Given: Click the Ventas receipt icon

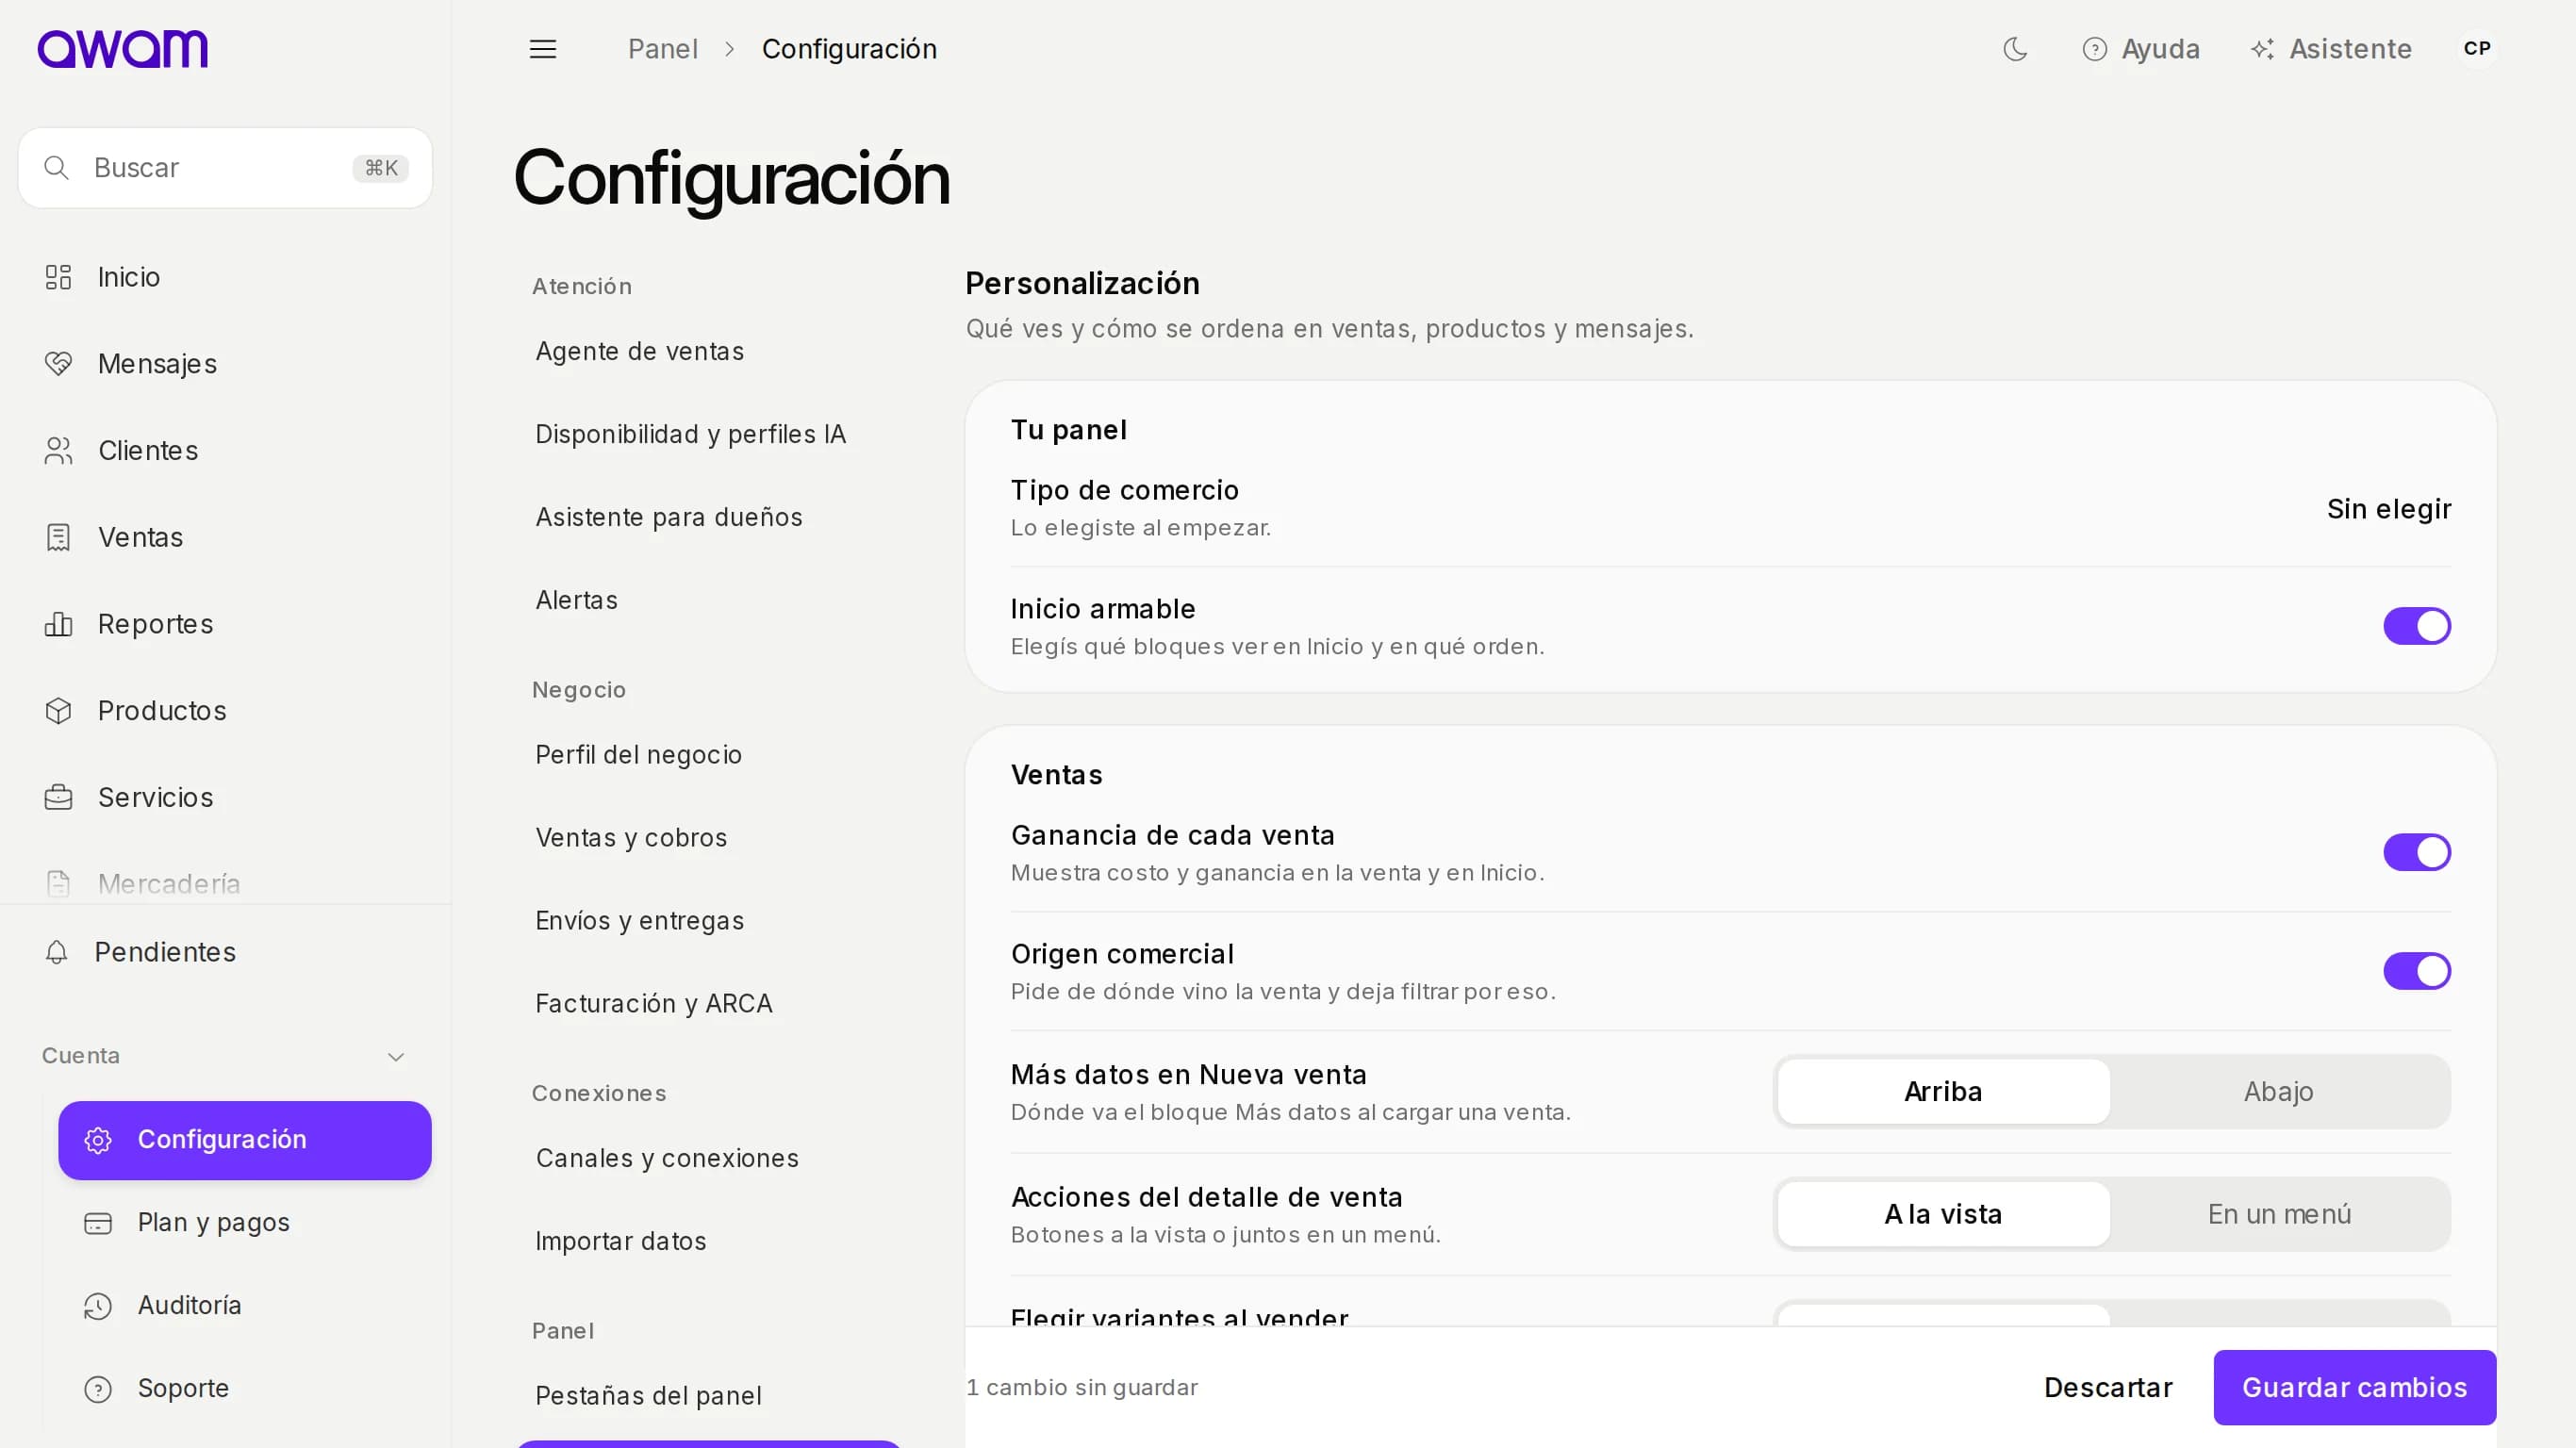Looking at the screenshot, I should click(58, 537).
